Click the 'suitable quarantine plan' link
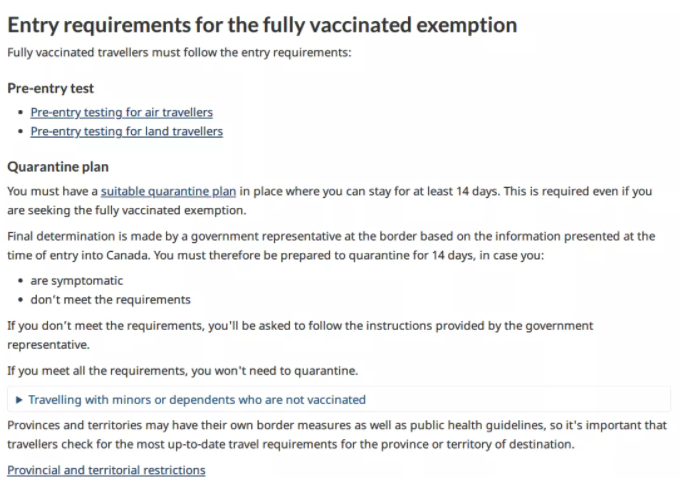This screenshot has width=680, height=484. point(167,190)
